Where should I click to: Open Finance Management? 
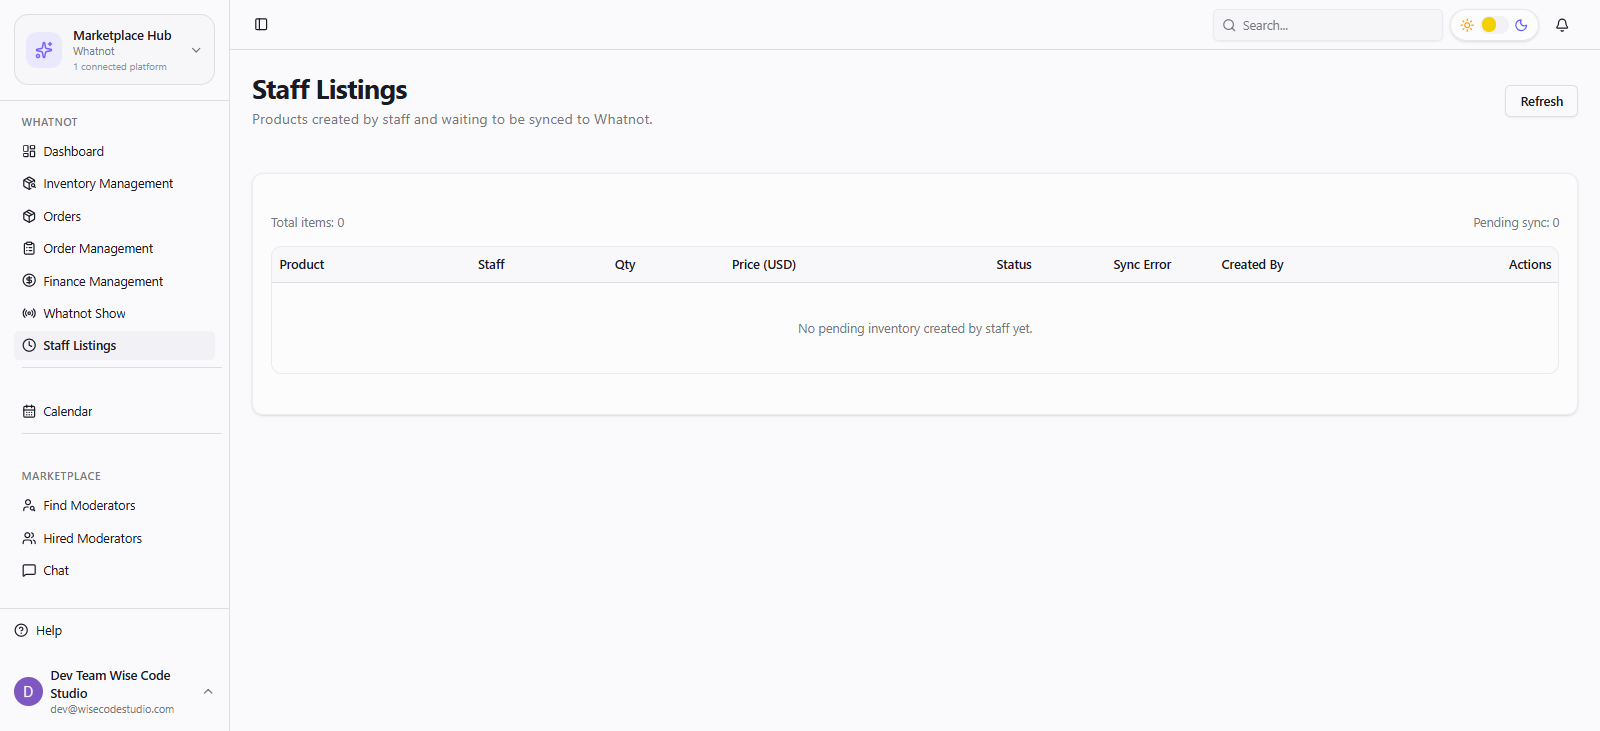coord(114,281)
